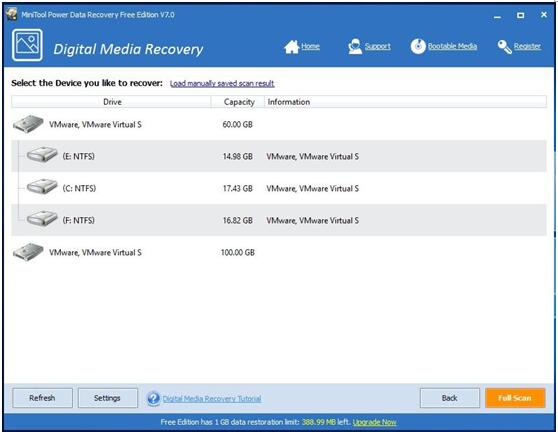Click the Support person icon
558x432 pixels.
point(355,47)
